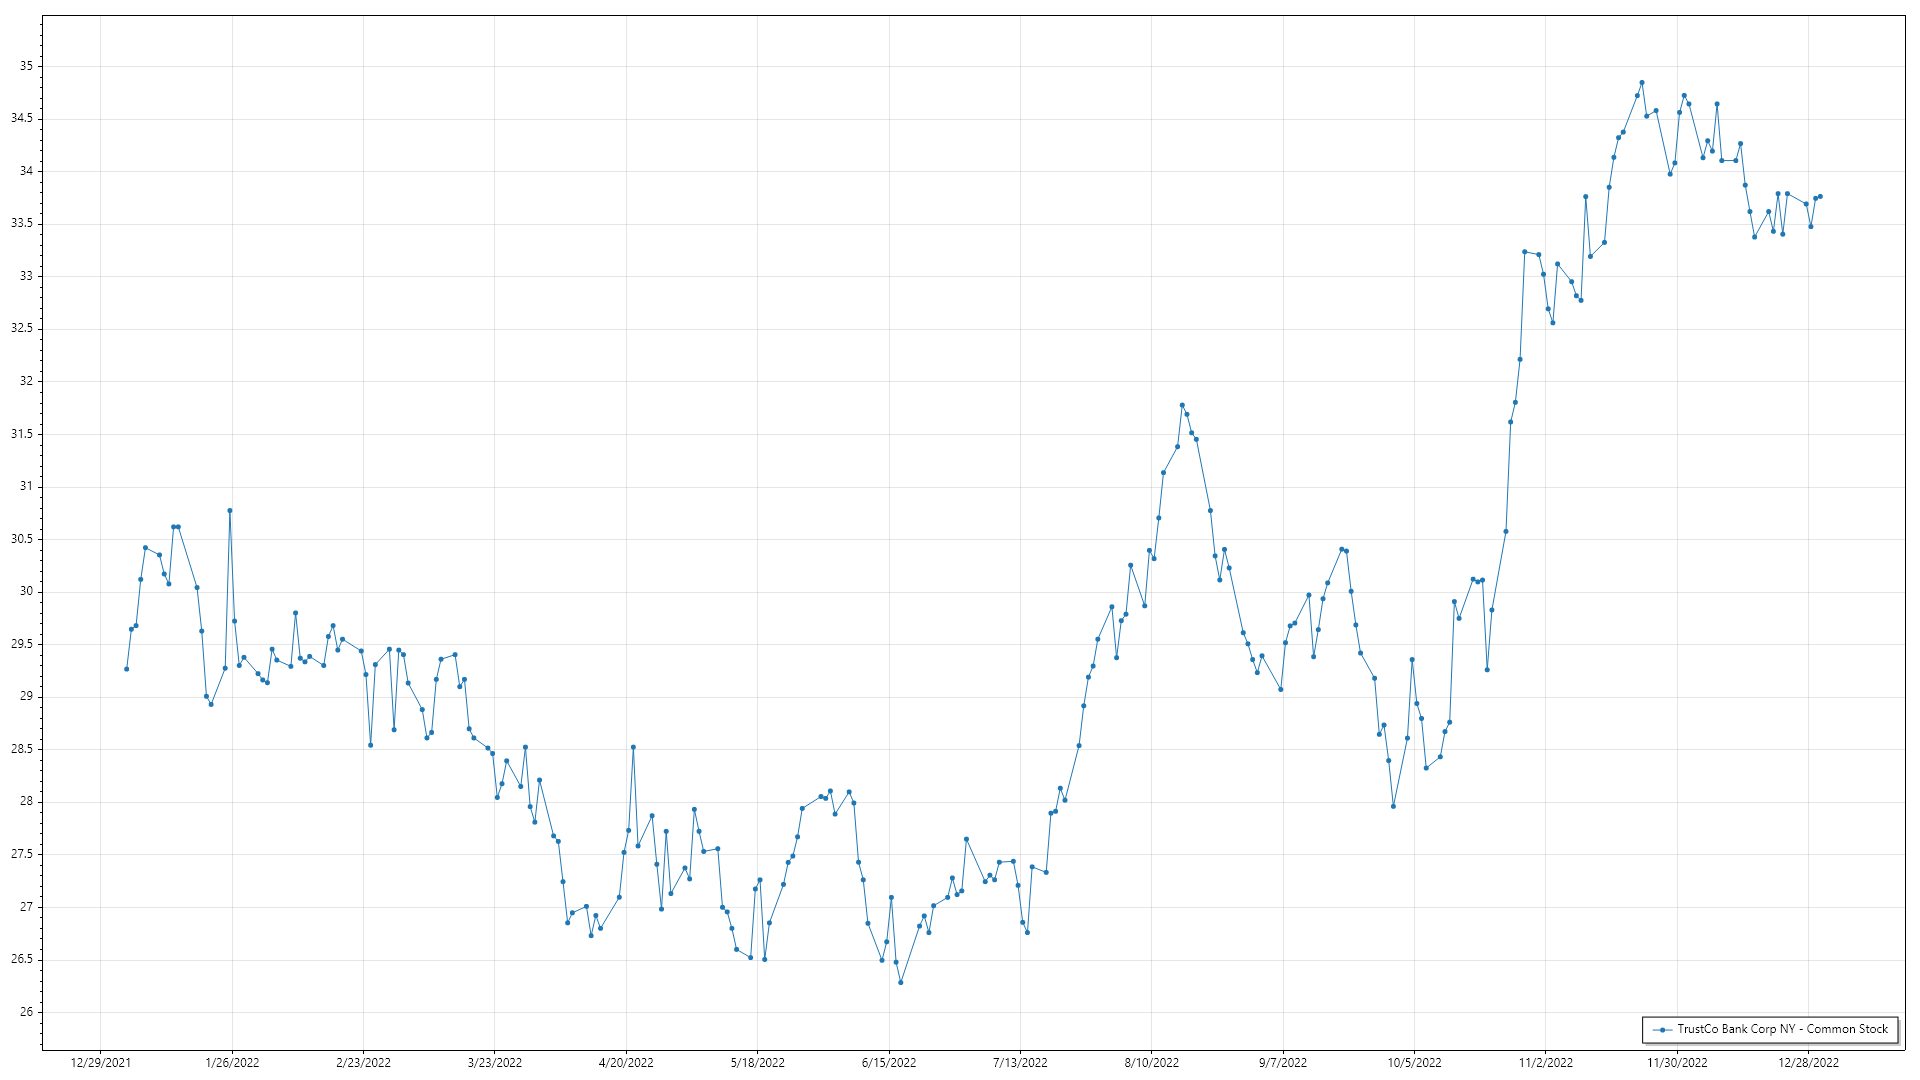Click the TrustCo Bank Corp NY legend label
Image resolution: width=1920 pixels, height=1080 pixels.
tap(1782, 1029)
